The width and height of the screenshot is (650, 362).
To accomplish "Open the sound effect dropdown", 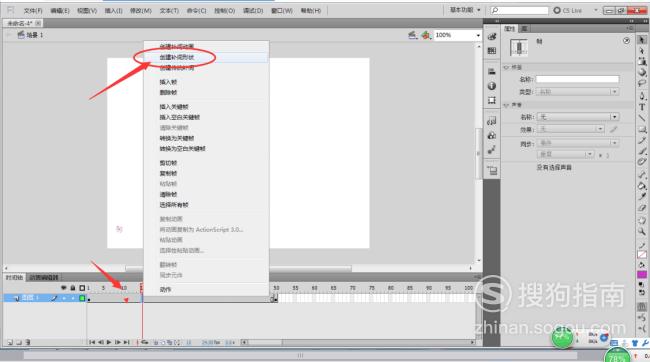I will click(x=570, y=129).
